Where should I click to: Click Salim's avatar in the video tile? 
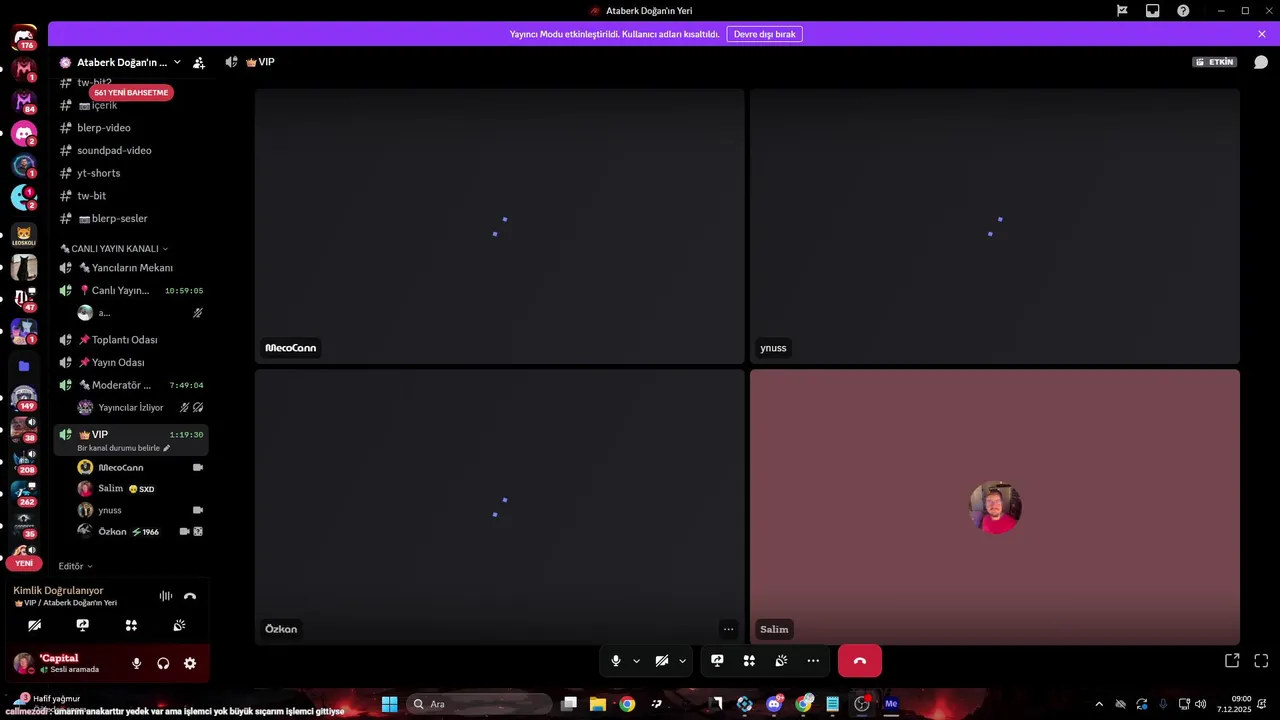click(x=995, y=508)
